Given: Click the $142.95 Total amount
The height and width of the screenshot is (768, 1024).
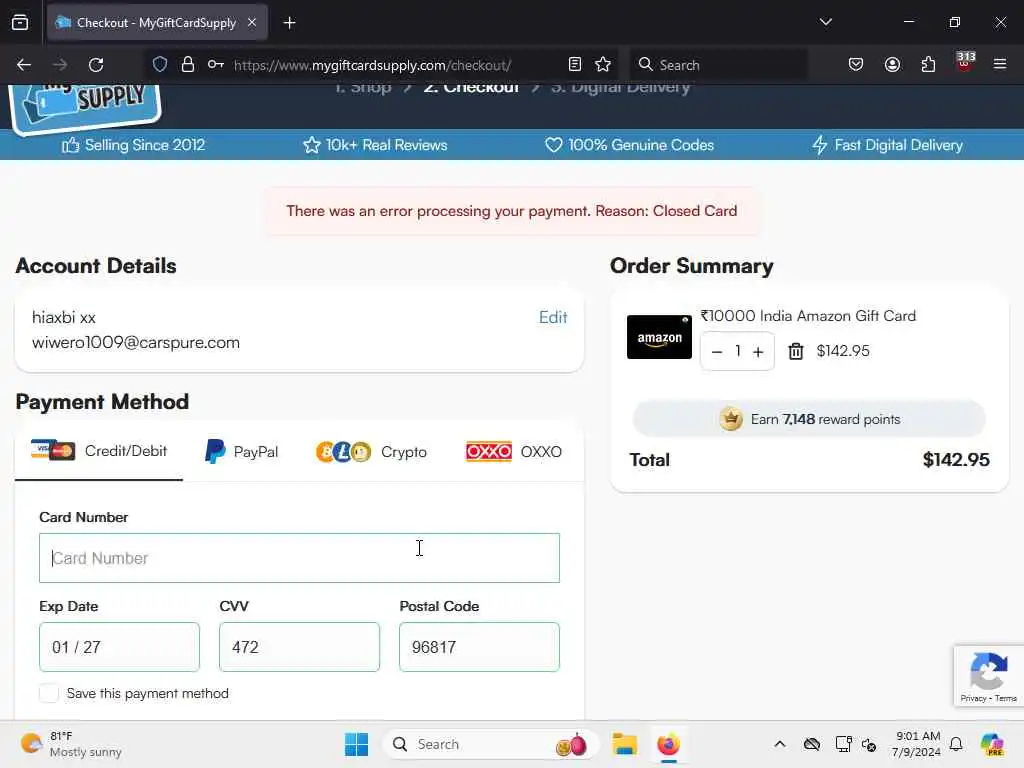Looking at the screenshot, I should (x=956, y=460).
